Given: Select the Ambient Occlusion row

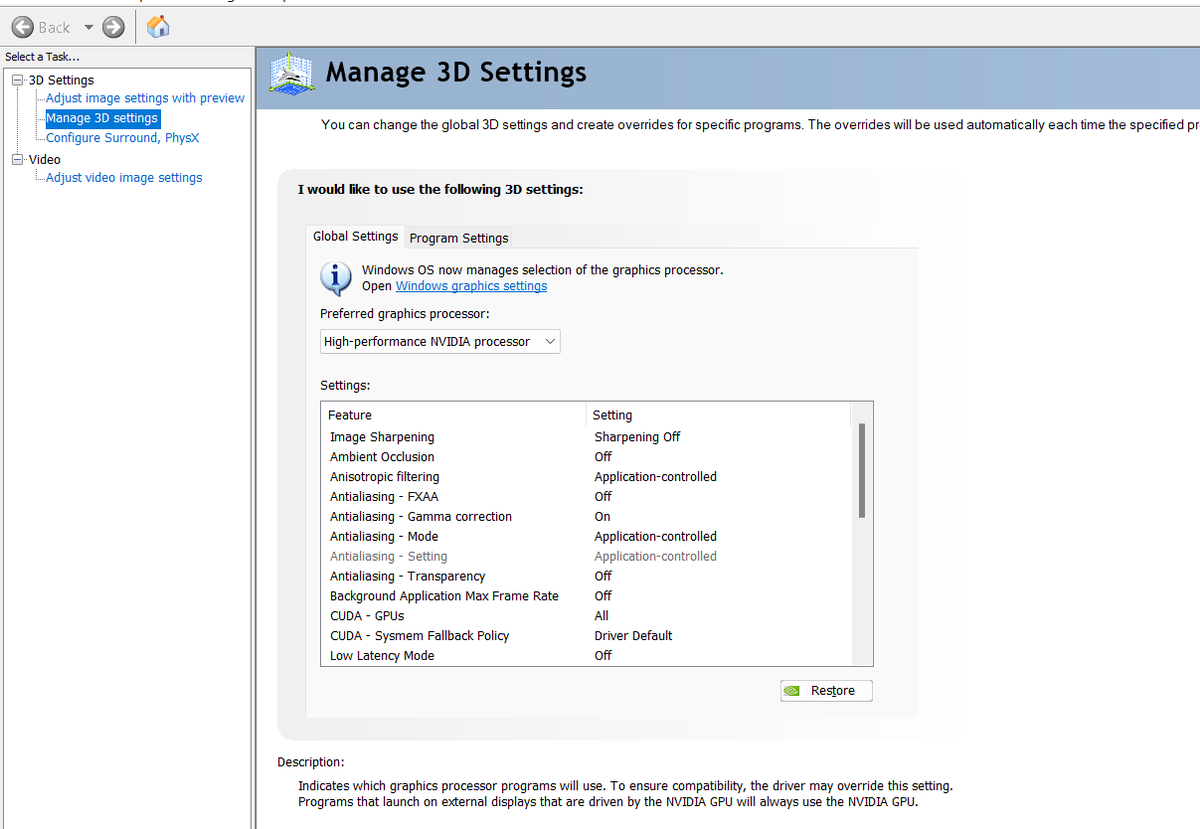Looking at the screenshot, I should coord(586,457).
